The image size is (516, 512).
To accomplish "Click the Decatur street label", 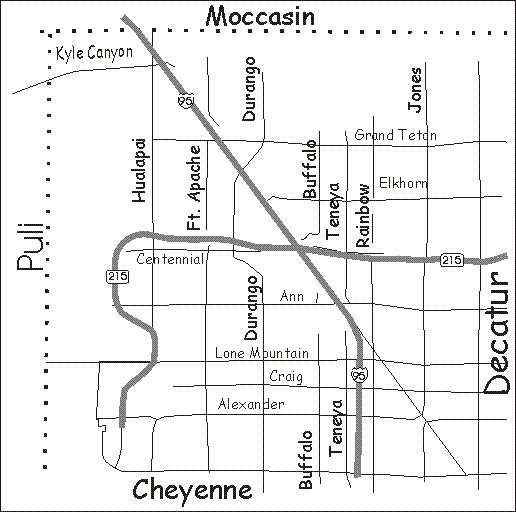I will click(496, 333).
